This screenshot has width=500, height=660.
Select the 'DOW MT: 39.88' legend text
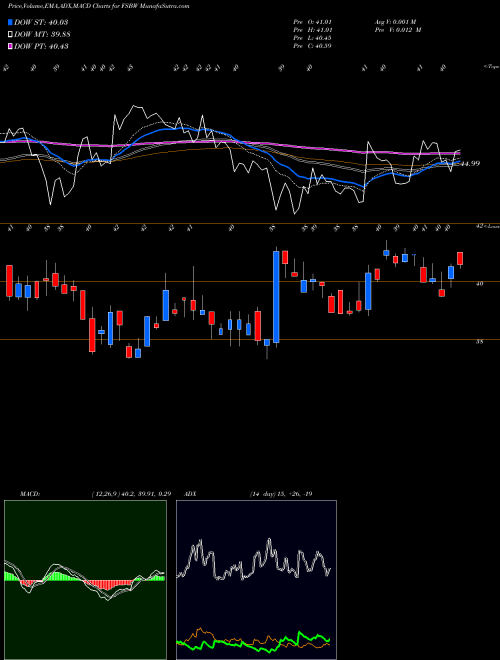(x=41, y=35)
